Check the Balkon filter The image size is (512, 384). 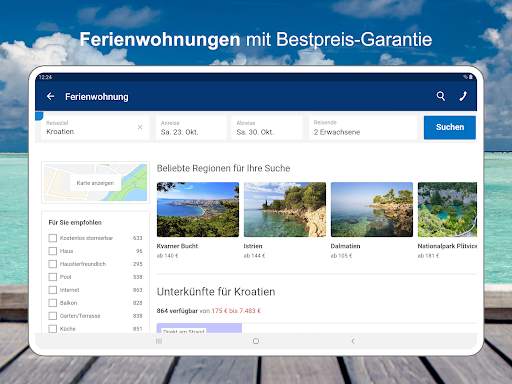(53, 303)
